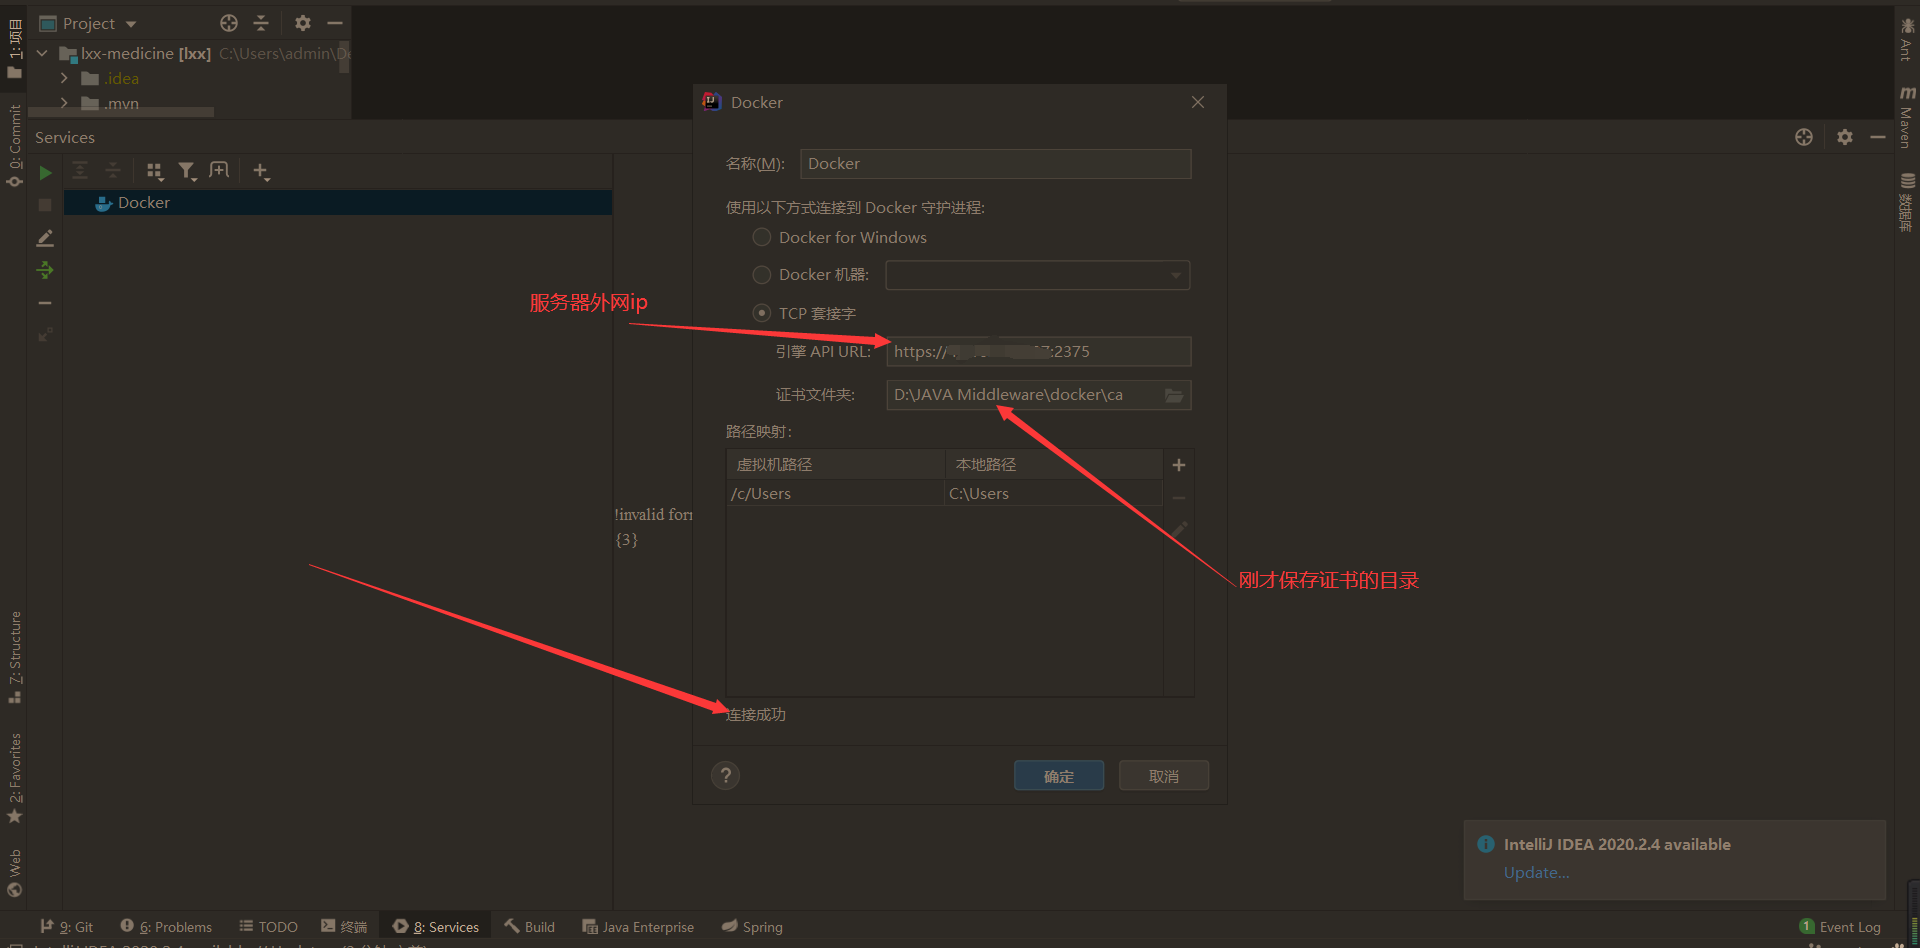
Task: Select the /c/Users virtual path cell
Action: (x=836, y=493)
